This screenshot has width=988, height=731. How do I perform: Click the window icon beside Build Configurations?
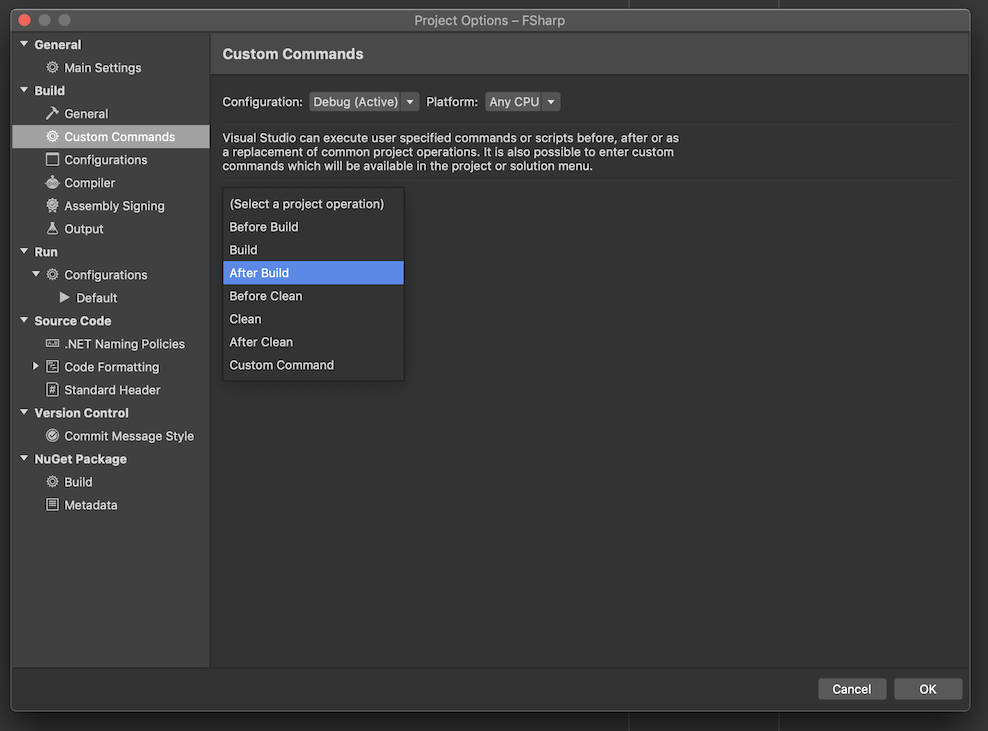click(52, 159)
